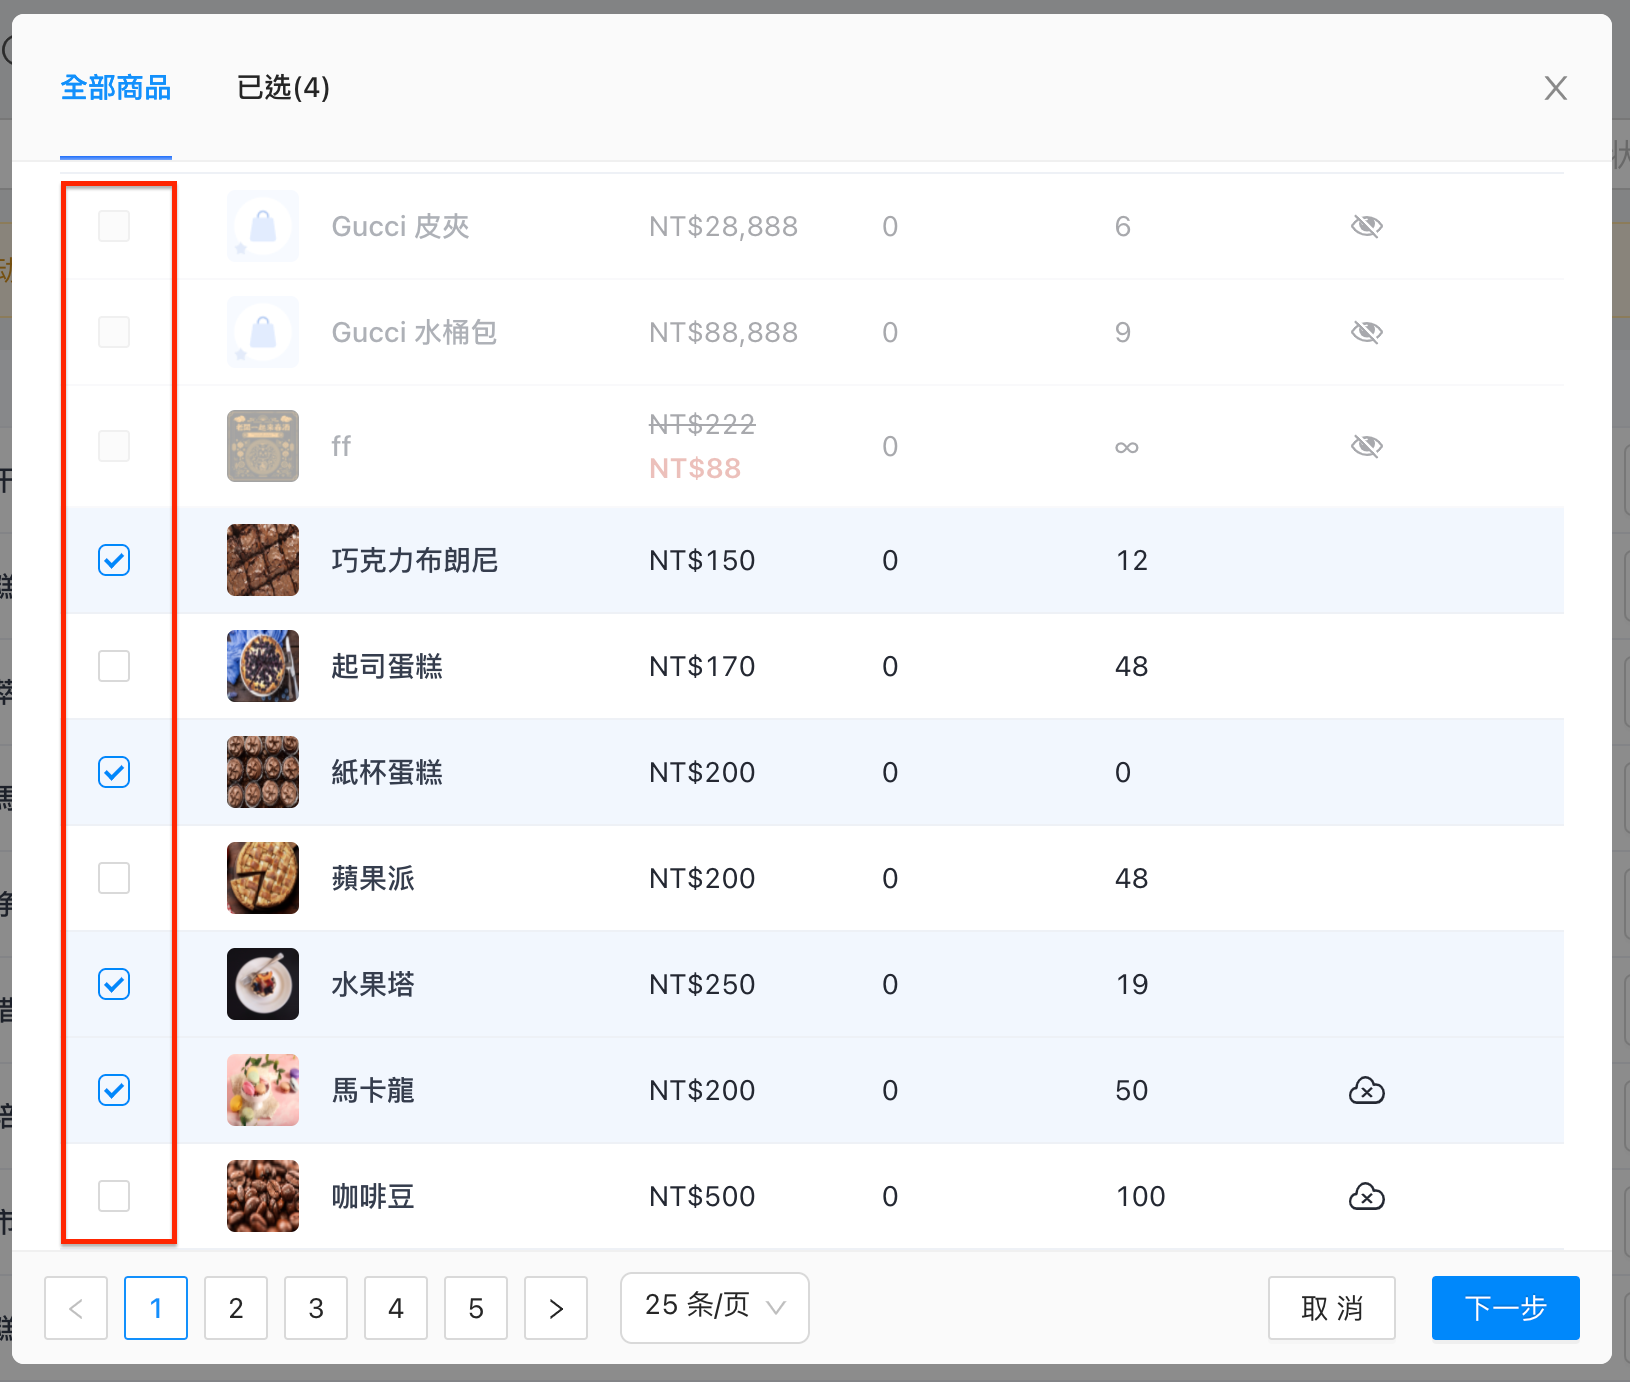The image size is (1630, 1382).
Task: Click the product name 巧克力布朗尼
Action: coord(415,560)
